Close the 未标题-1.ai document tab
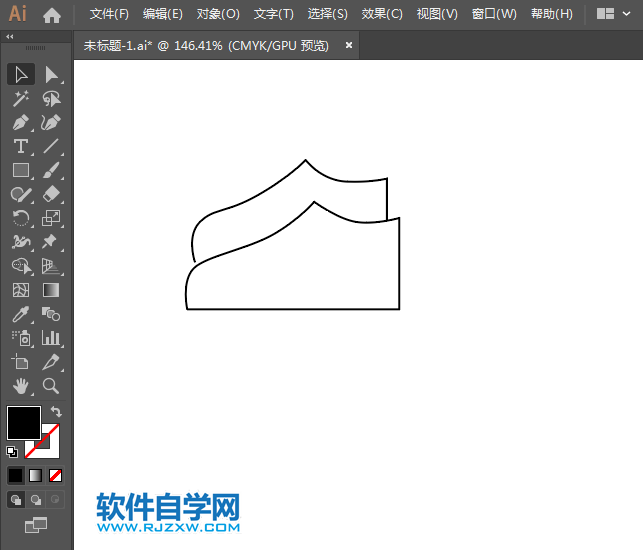The image size is (643, 550). pyautogui.click(x=349, y=45)
